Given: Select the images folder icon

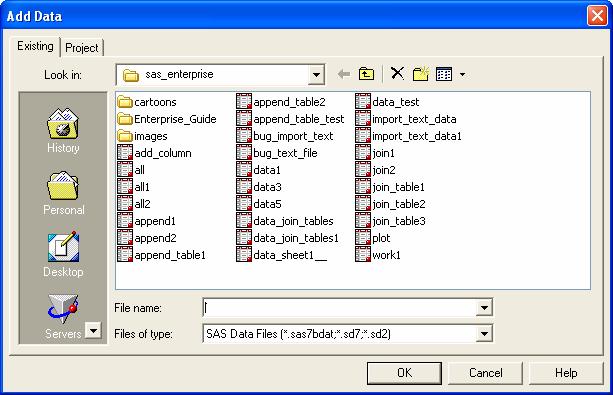Looking at the screenshot, I should [125, 136].
